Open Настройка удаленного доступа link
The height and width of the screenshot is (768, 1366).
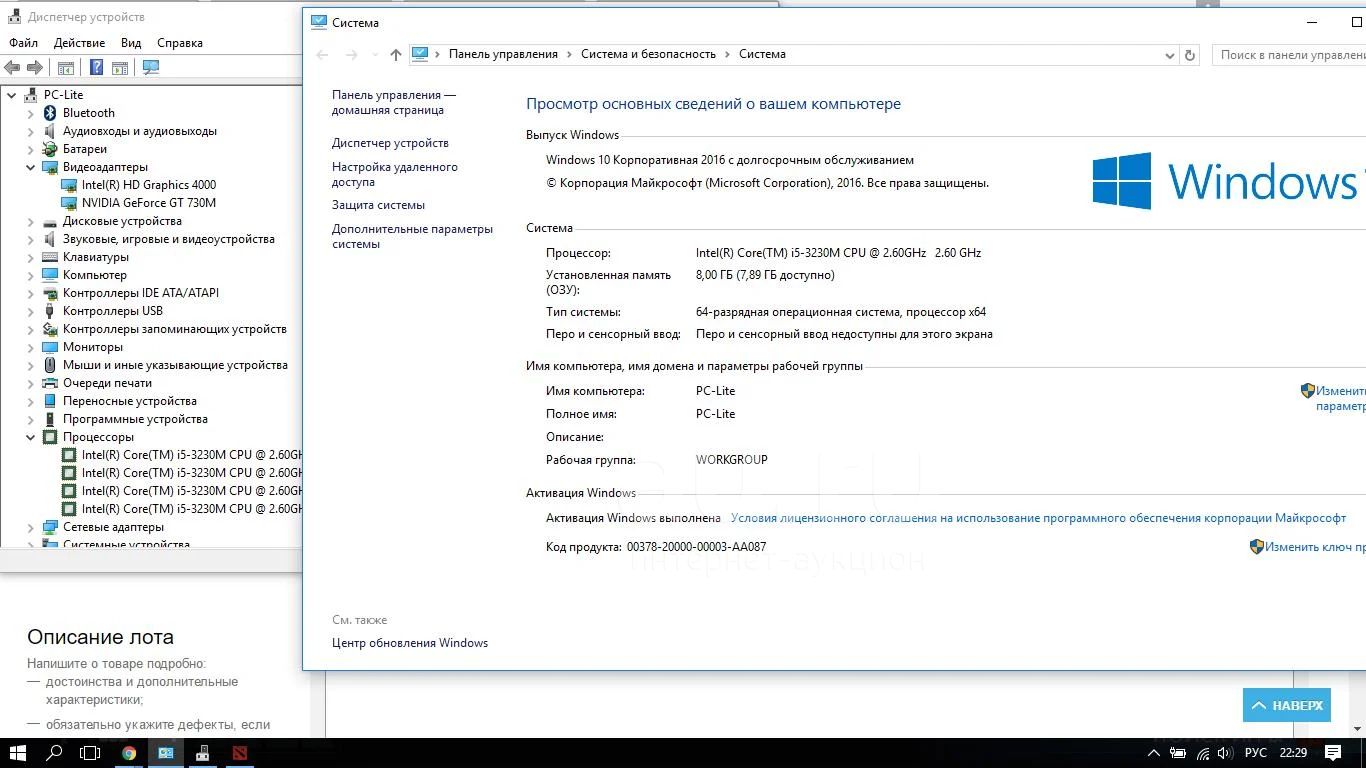(x=395, y=174)
